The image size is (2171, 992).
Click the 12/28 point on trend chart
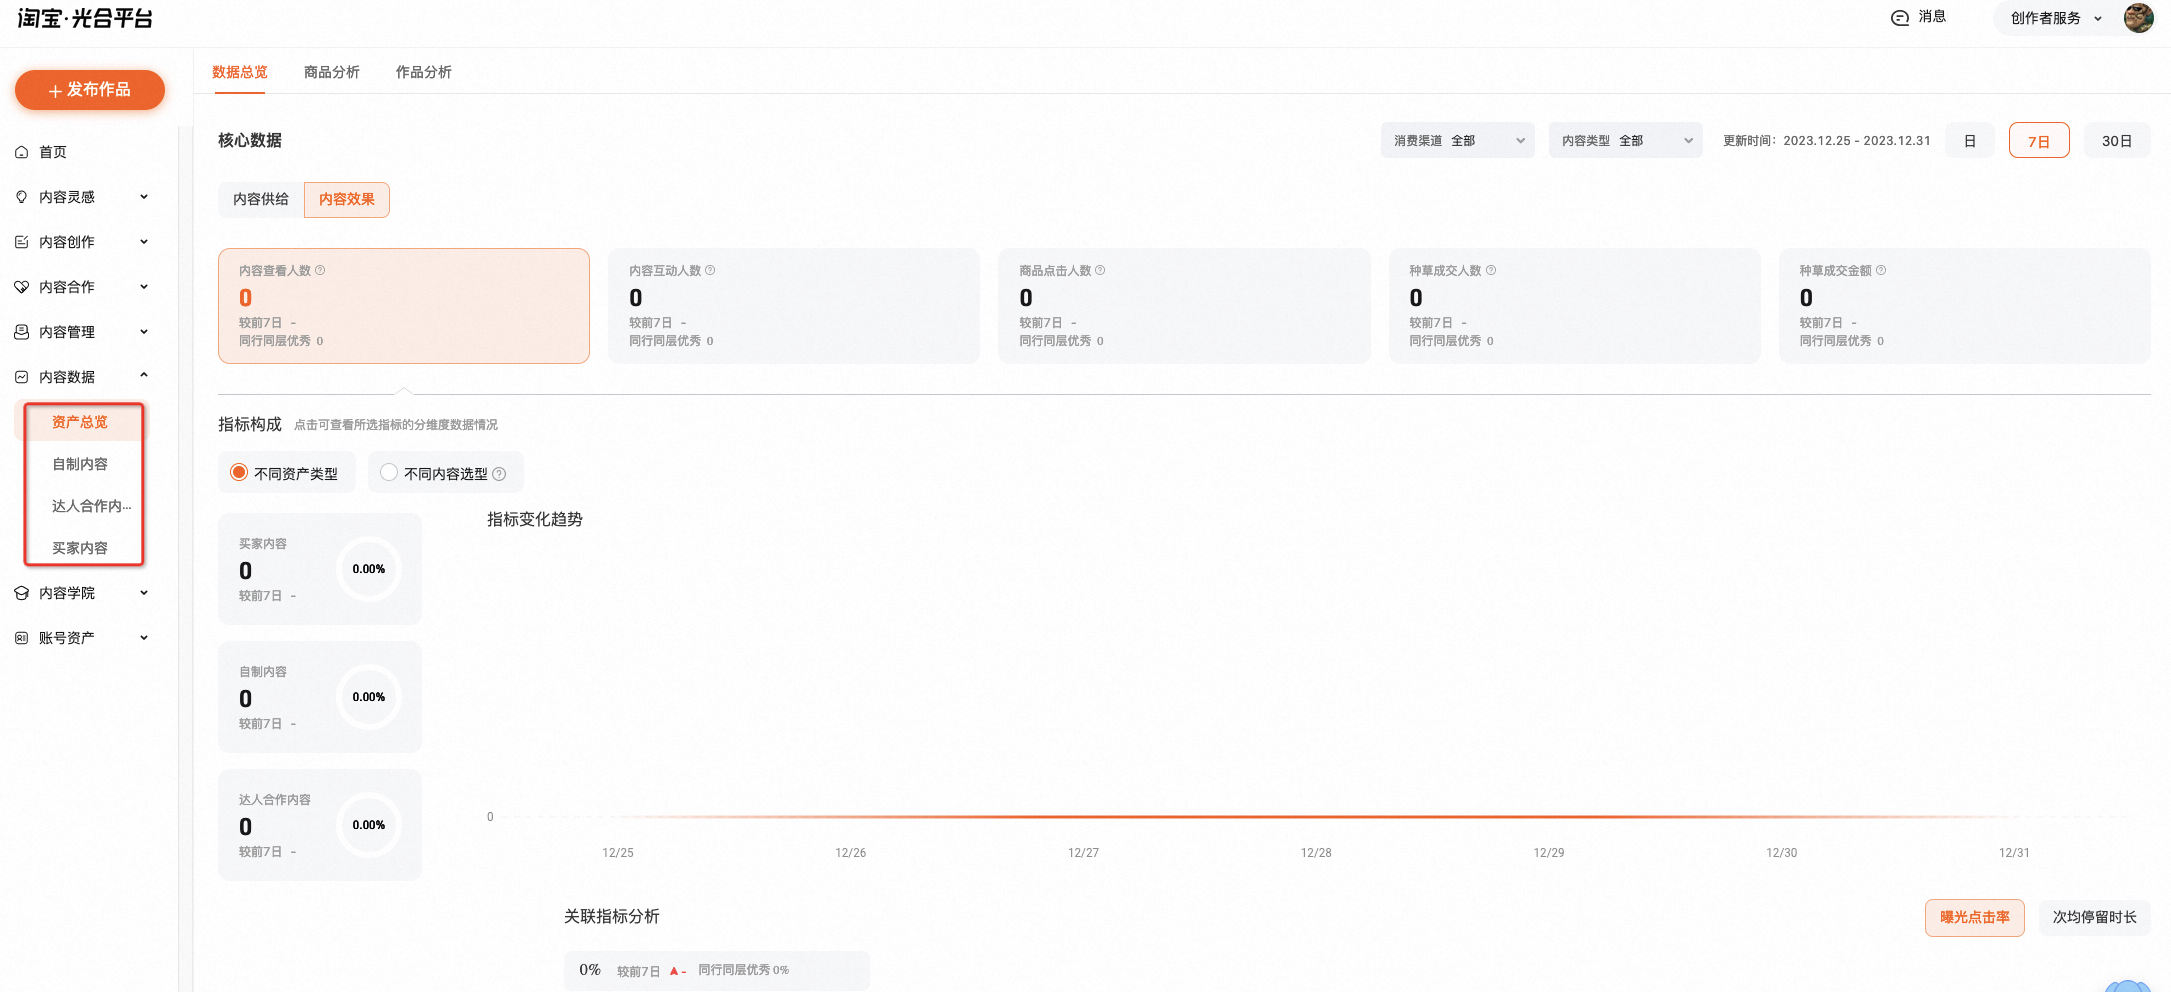1316,817
